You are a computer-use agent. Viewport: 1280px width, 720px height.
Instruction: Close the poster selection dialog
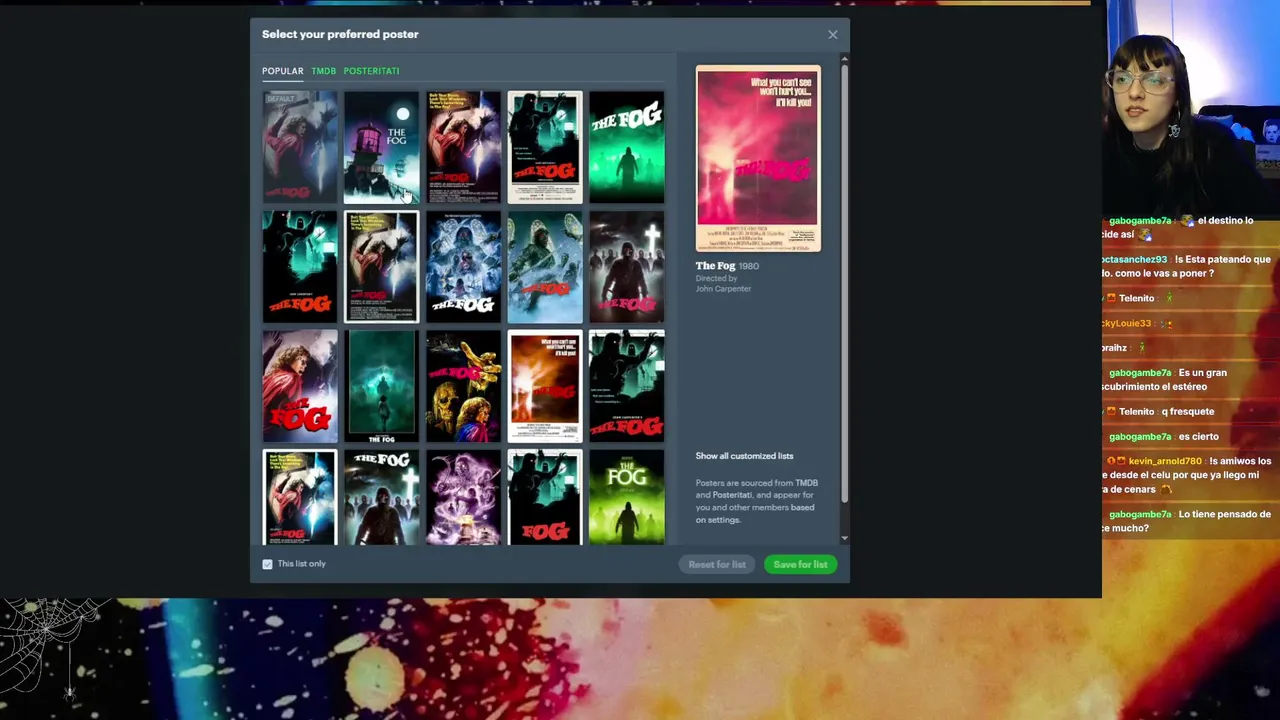(x=832, y=34)
